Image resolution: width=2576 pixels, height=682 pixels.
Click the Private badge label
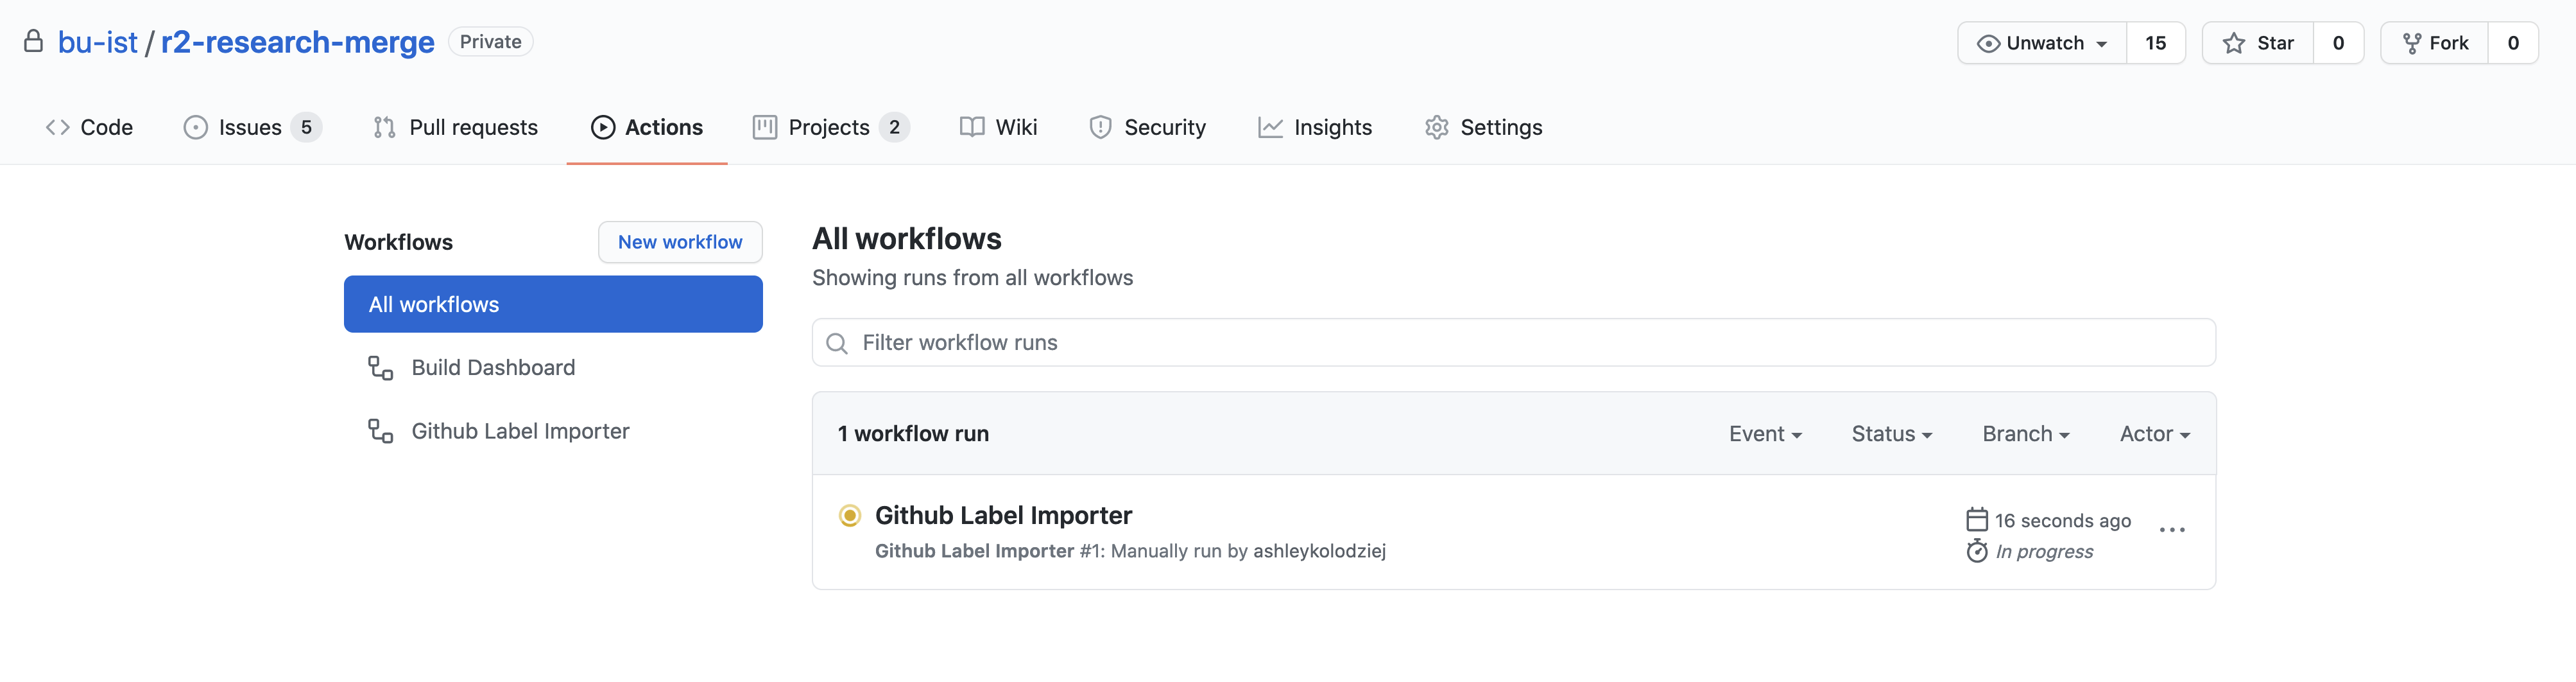click(490, 42)
